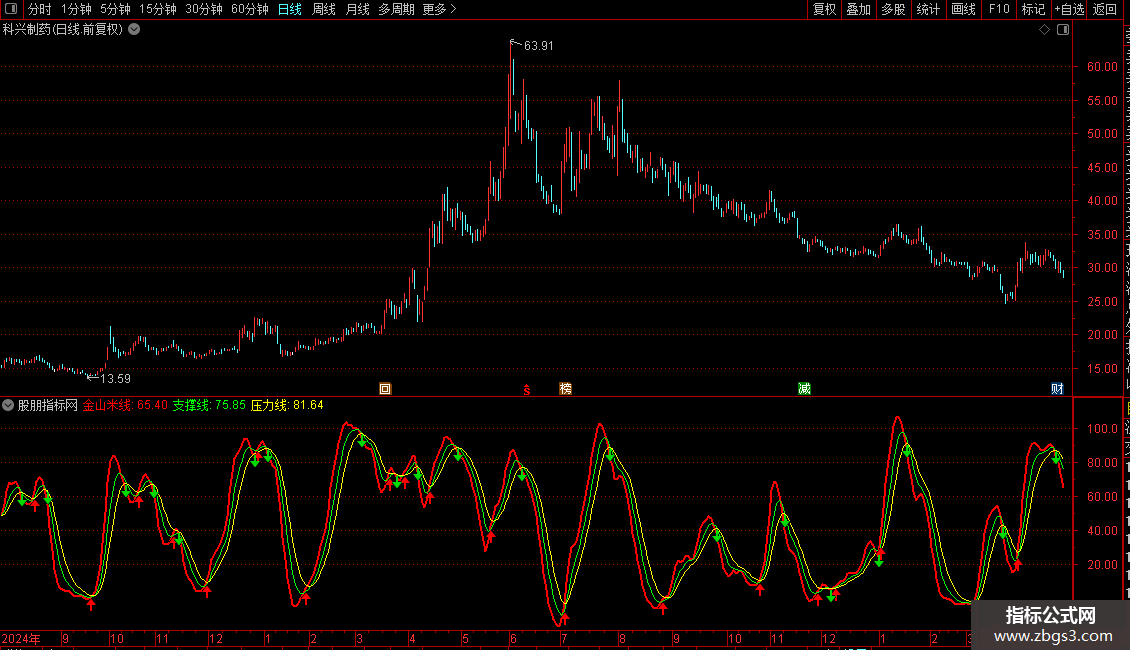Open the 统计 statistics tool
The image size is (1130, 650).
click(928, 9)
